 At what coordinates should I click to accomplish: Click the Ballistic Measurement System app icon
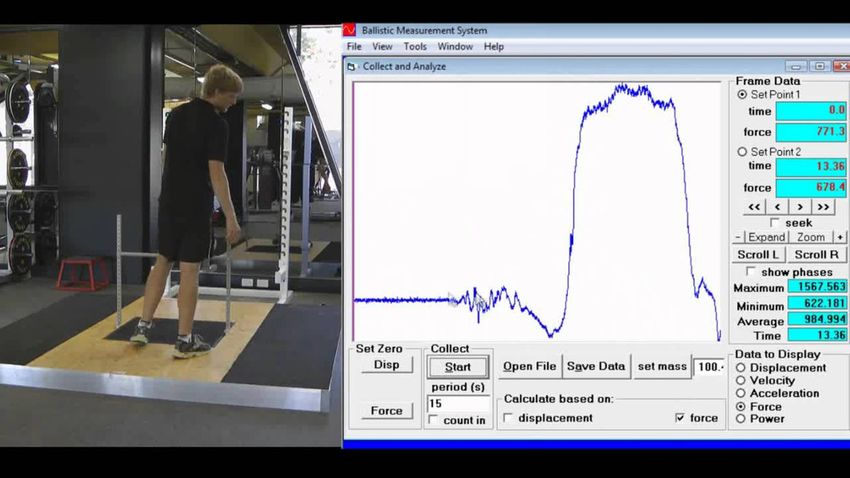(349, 30)
